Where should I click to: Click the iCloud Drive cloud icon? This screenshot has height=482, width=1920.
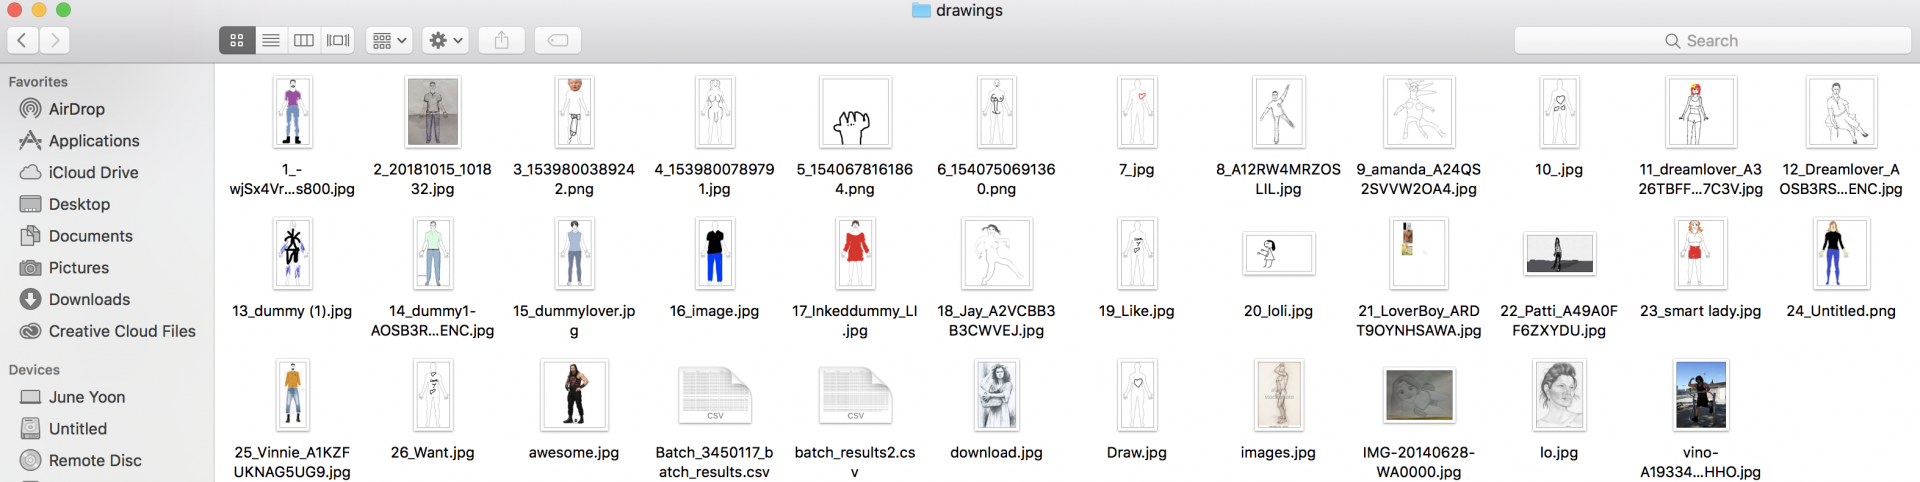(31, 172)
